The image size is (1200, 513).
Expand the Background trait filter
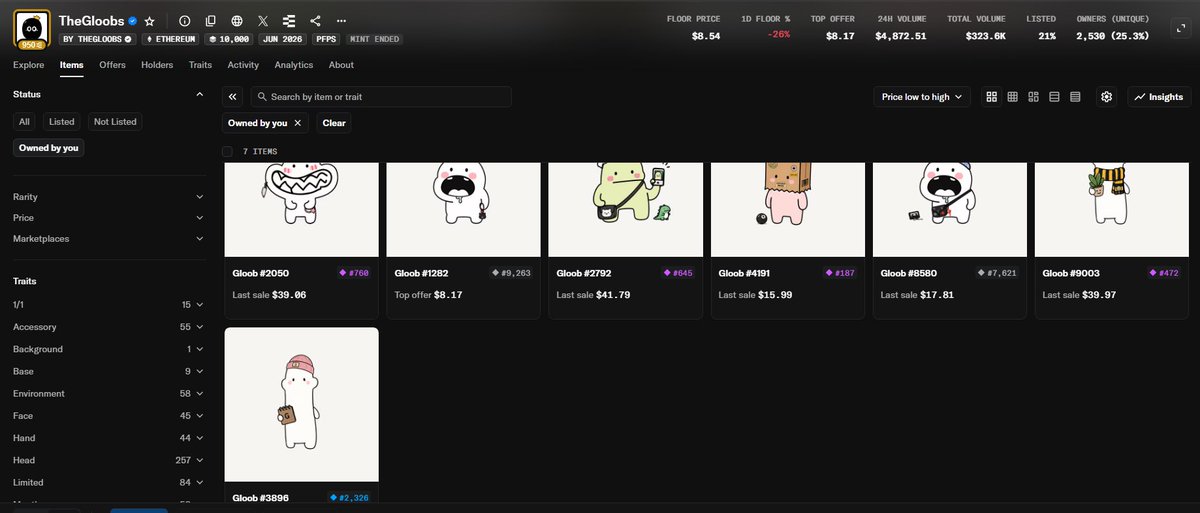click(x=108, y=349)
